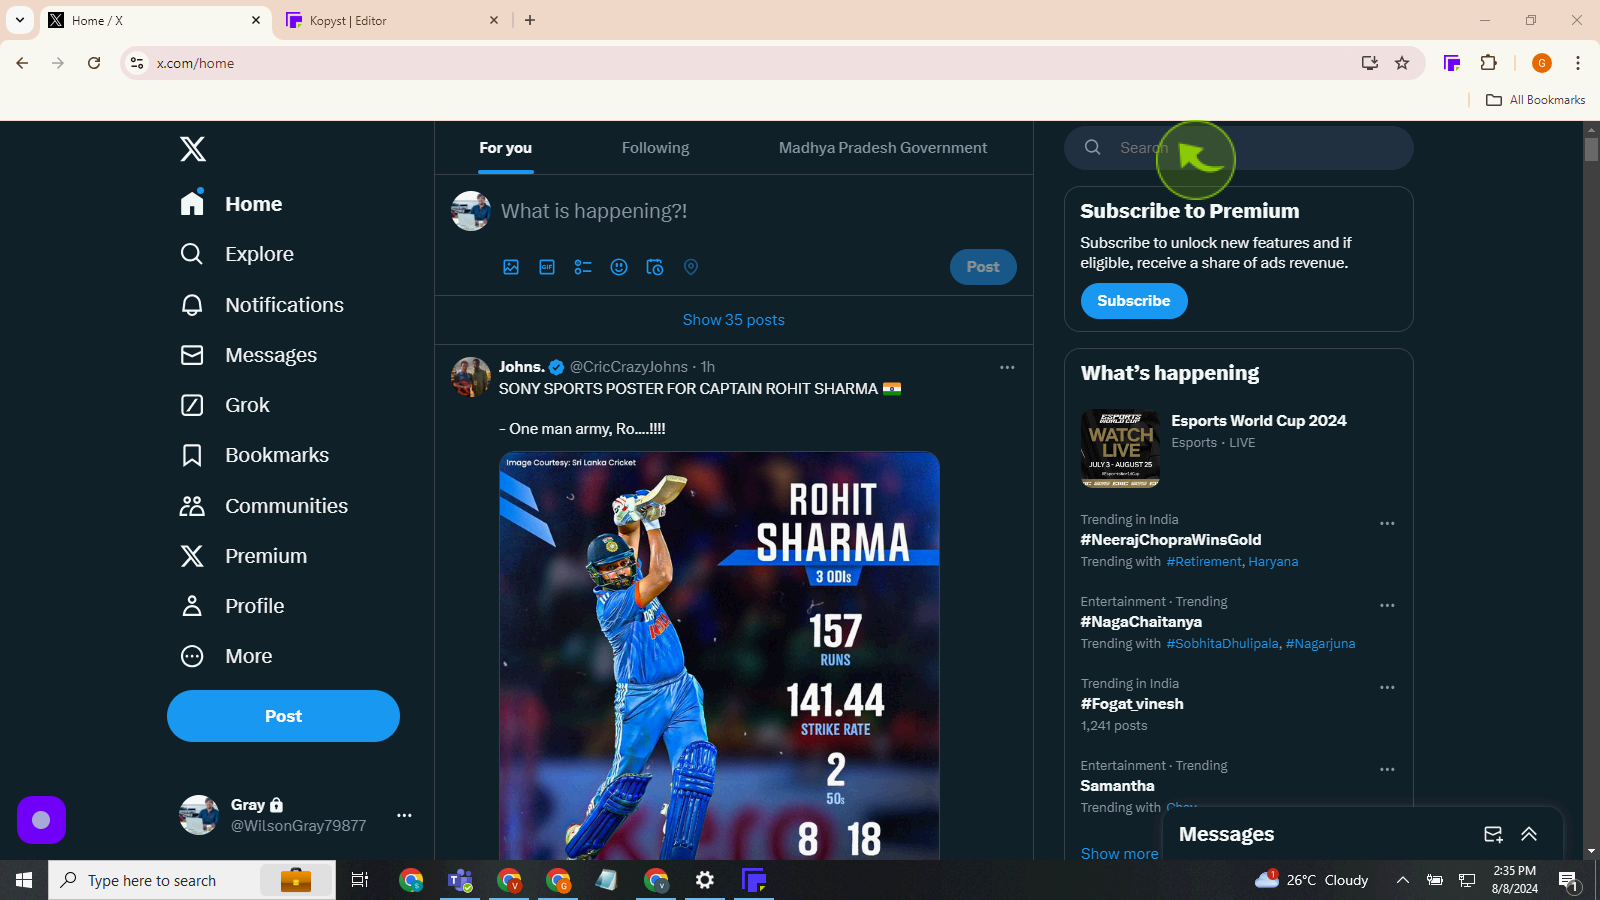Open Profile in the sidebar
Image resolution: width=1600 pixels, height=900 pixels.
tap(232, 606)
